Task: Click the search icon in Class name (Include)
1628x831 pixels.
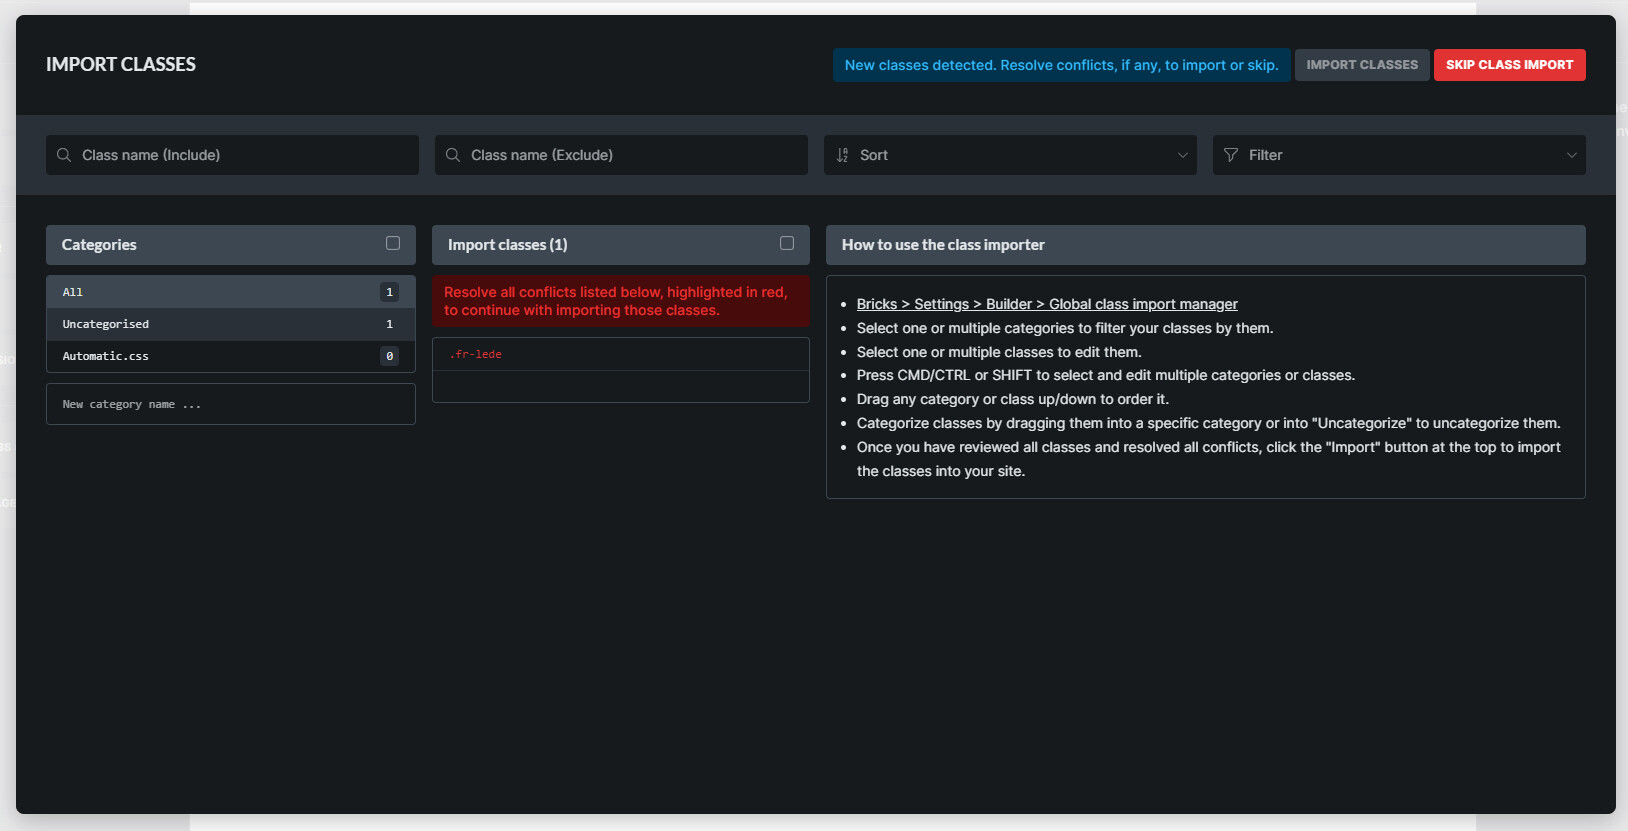Action: coord(64,155)
